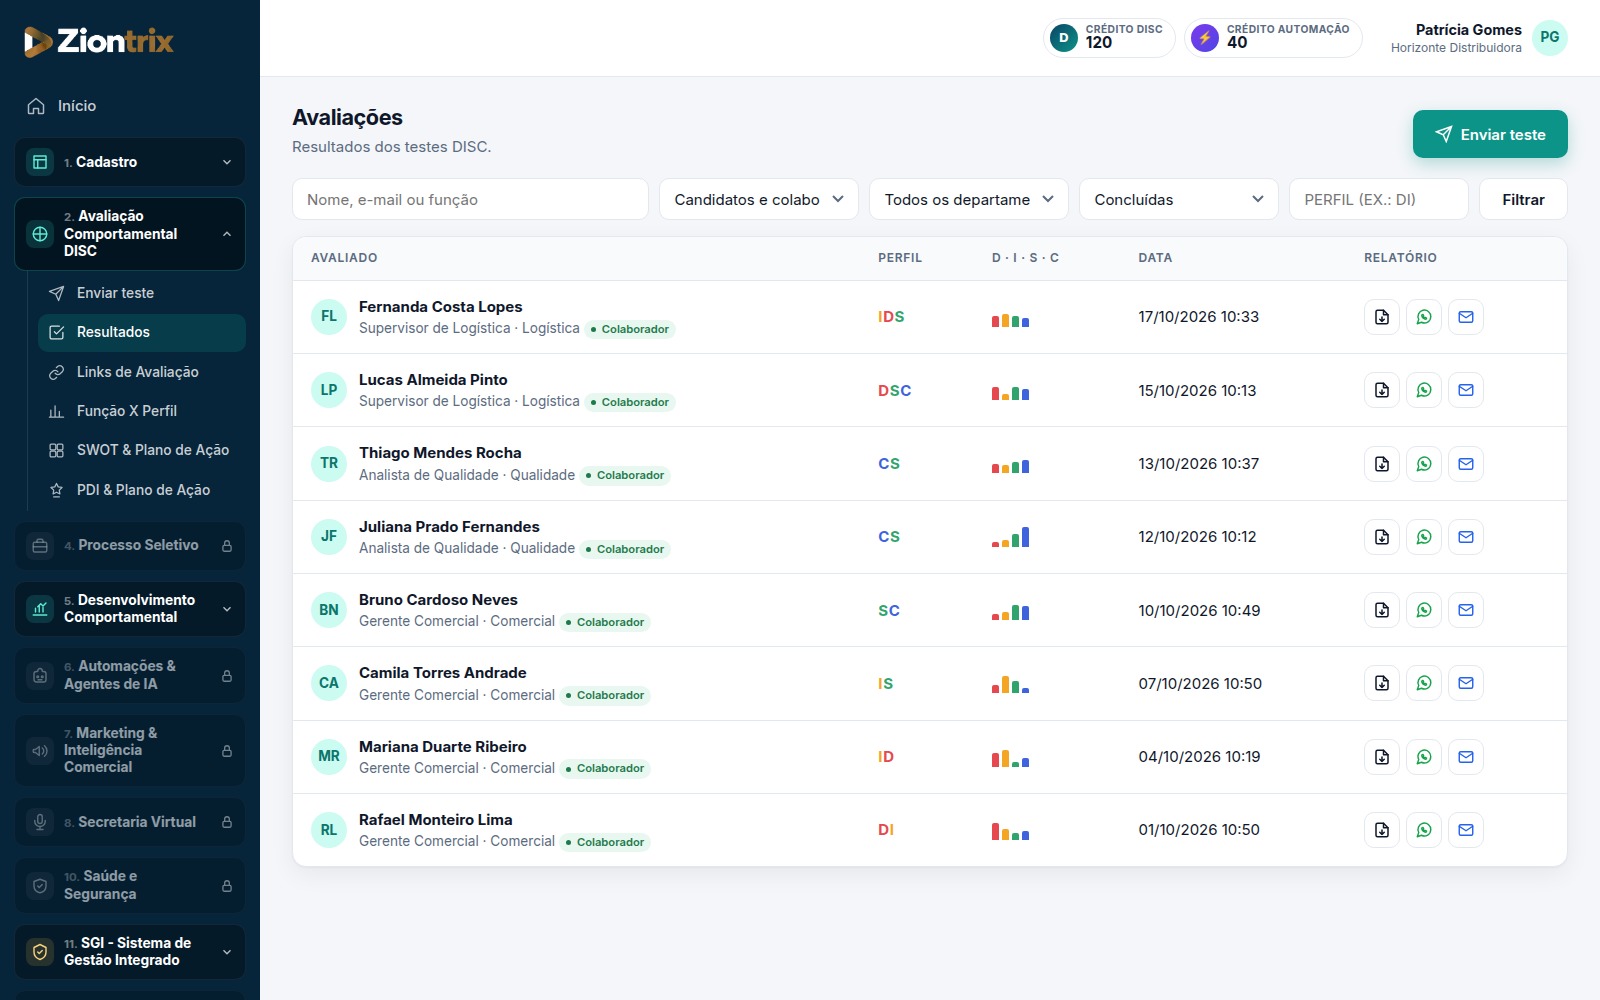Go to Início in sidebar
The image size is (1600, 1000).
point(130,106)
